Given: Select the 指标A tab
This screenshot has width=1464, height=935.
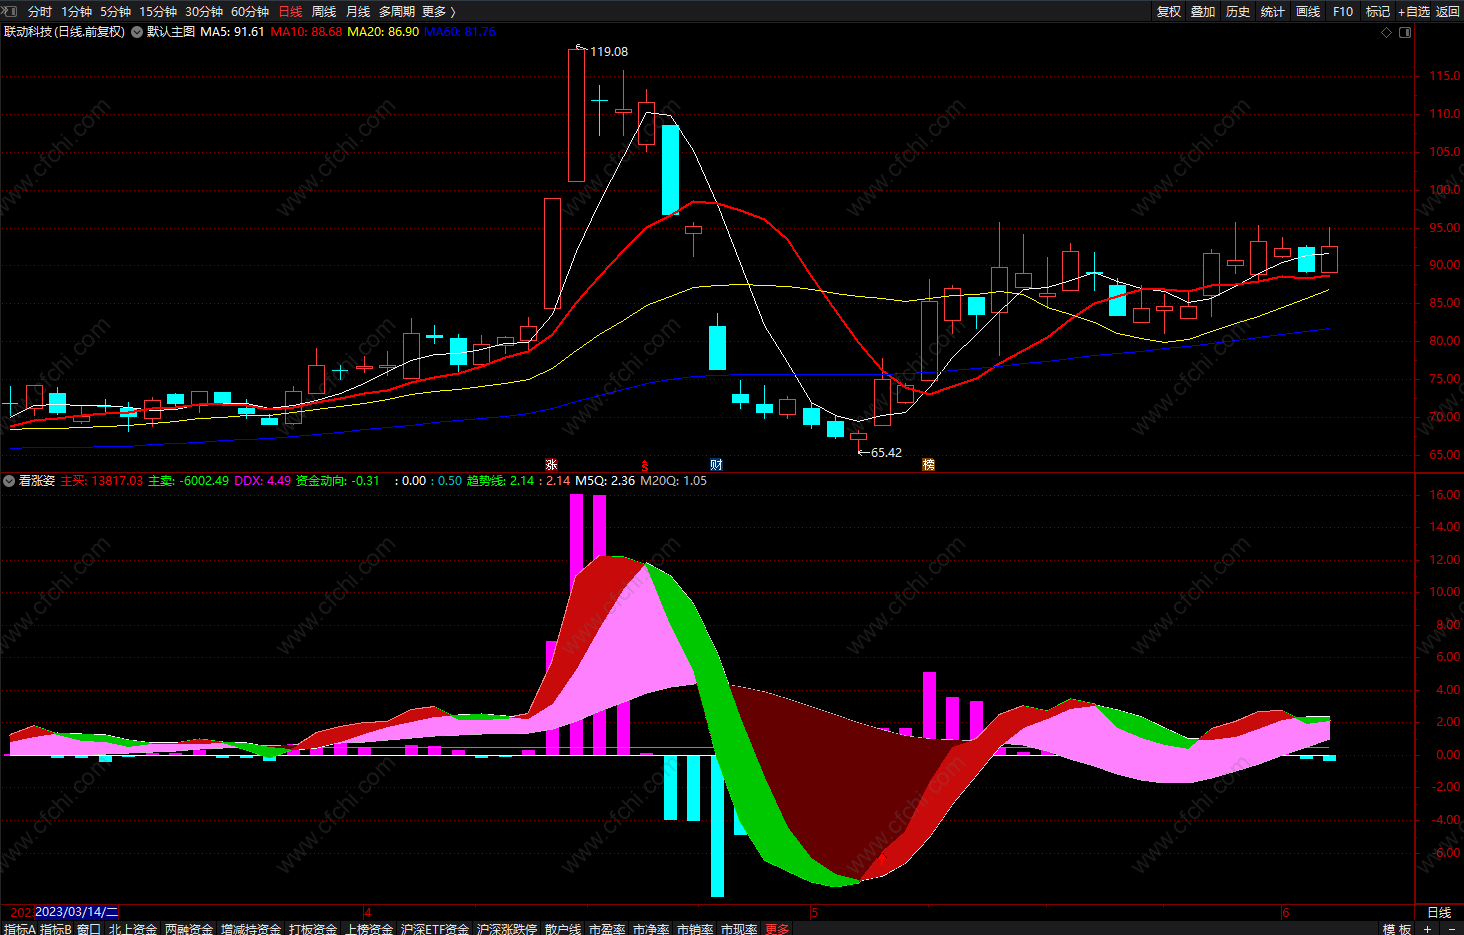Looking at the screenshot, I should point(19,929).
